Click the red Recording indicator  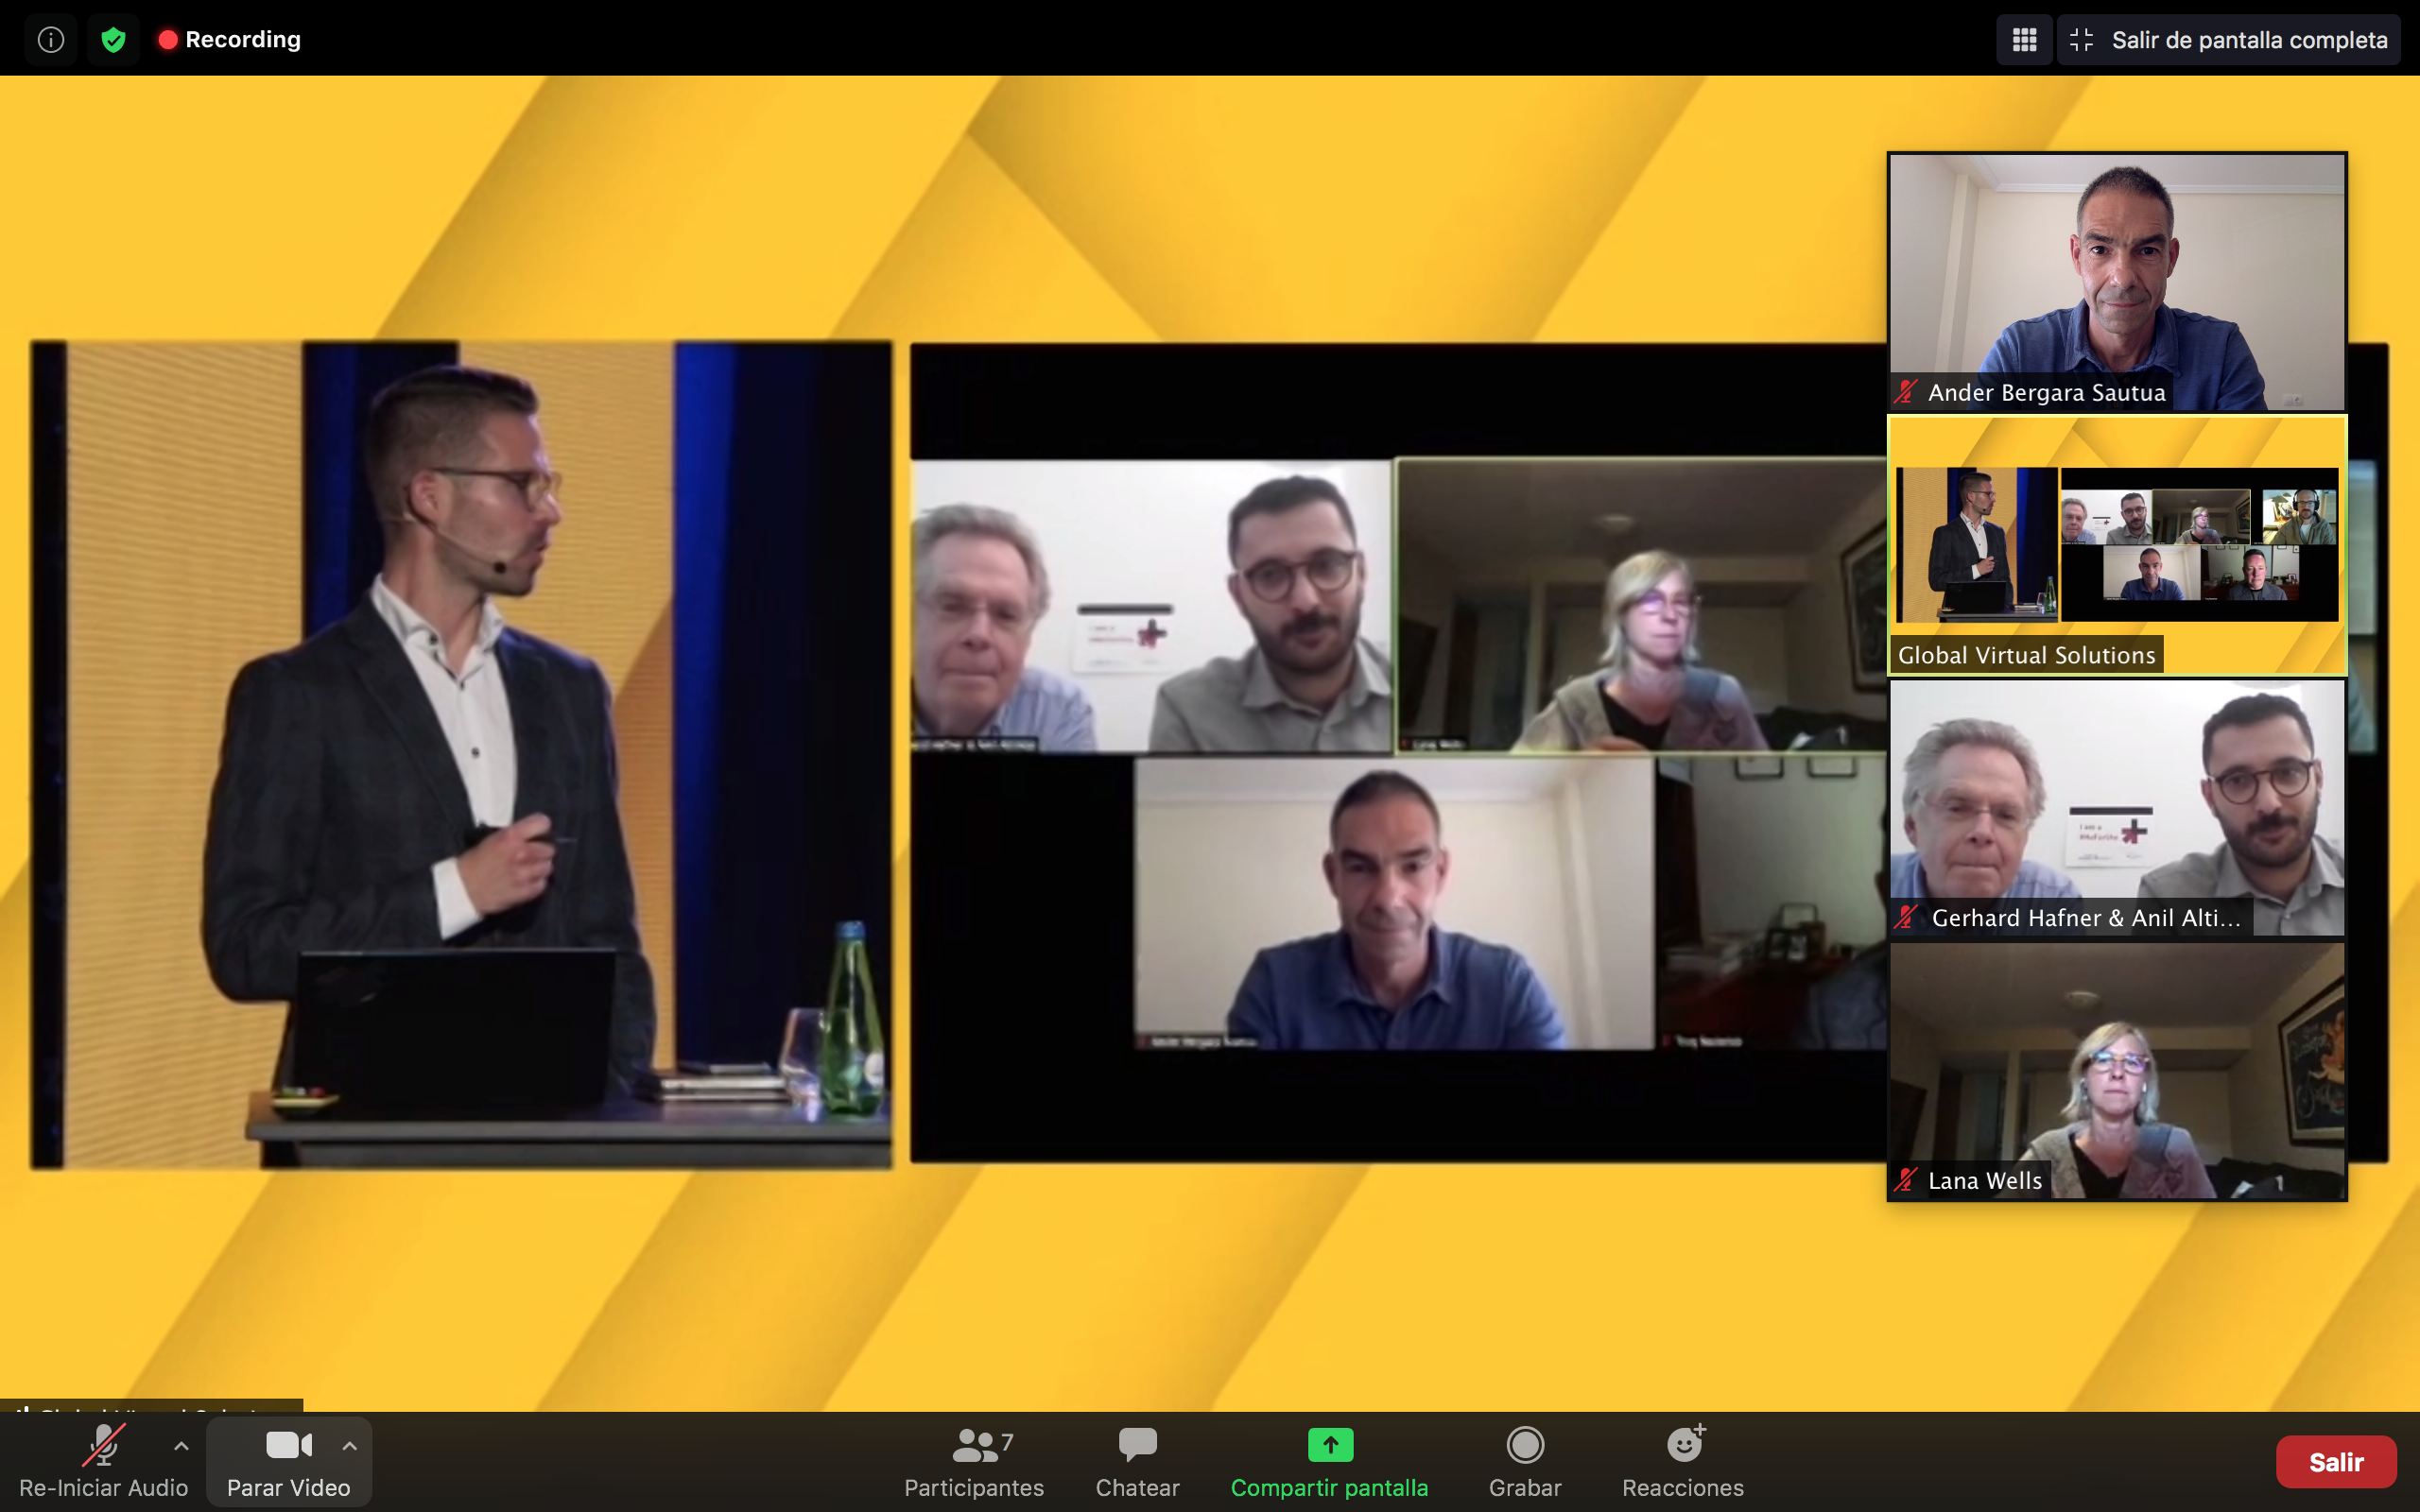pos(229,39)
